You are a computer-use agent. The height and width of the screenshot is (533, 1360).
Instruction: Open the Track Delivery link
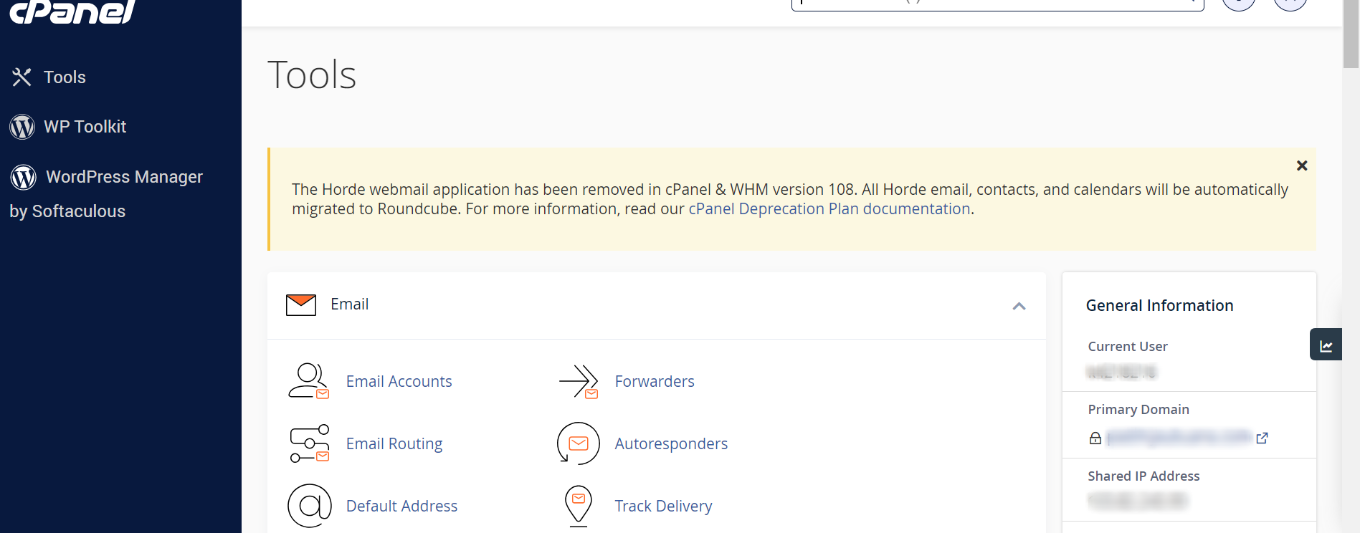click(663, 506)
